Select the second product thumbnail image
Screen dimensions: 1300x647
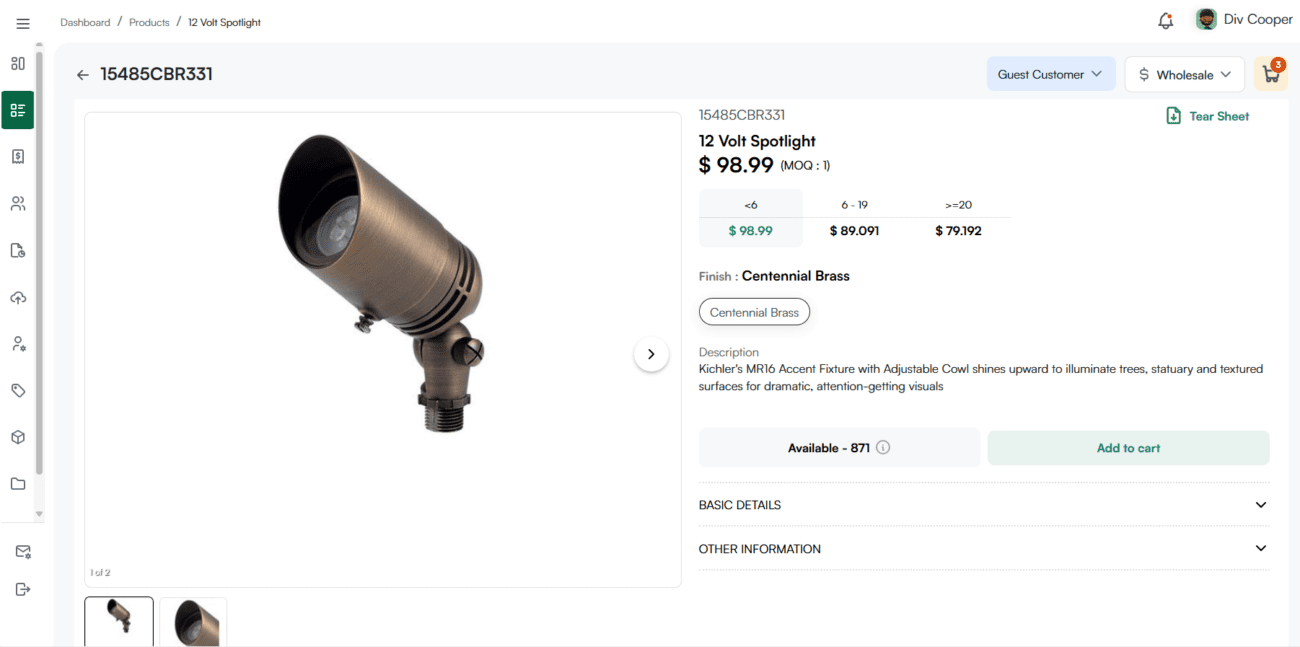[x=193, y=622]
